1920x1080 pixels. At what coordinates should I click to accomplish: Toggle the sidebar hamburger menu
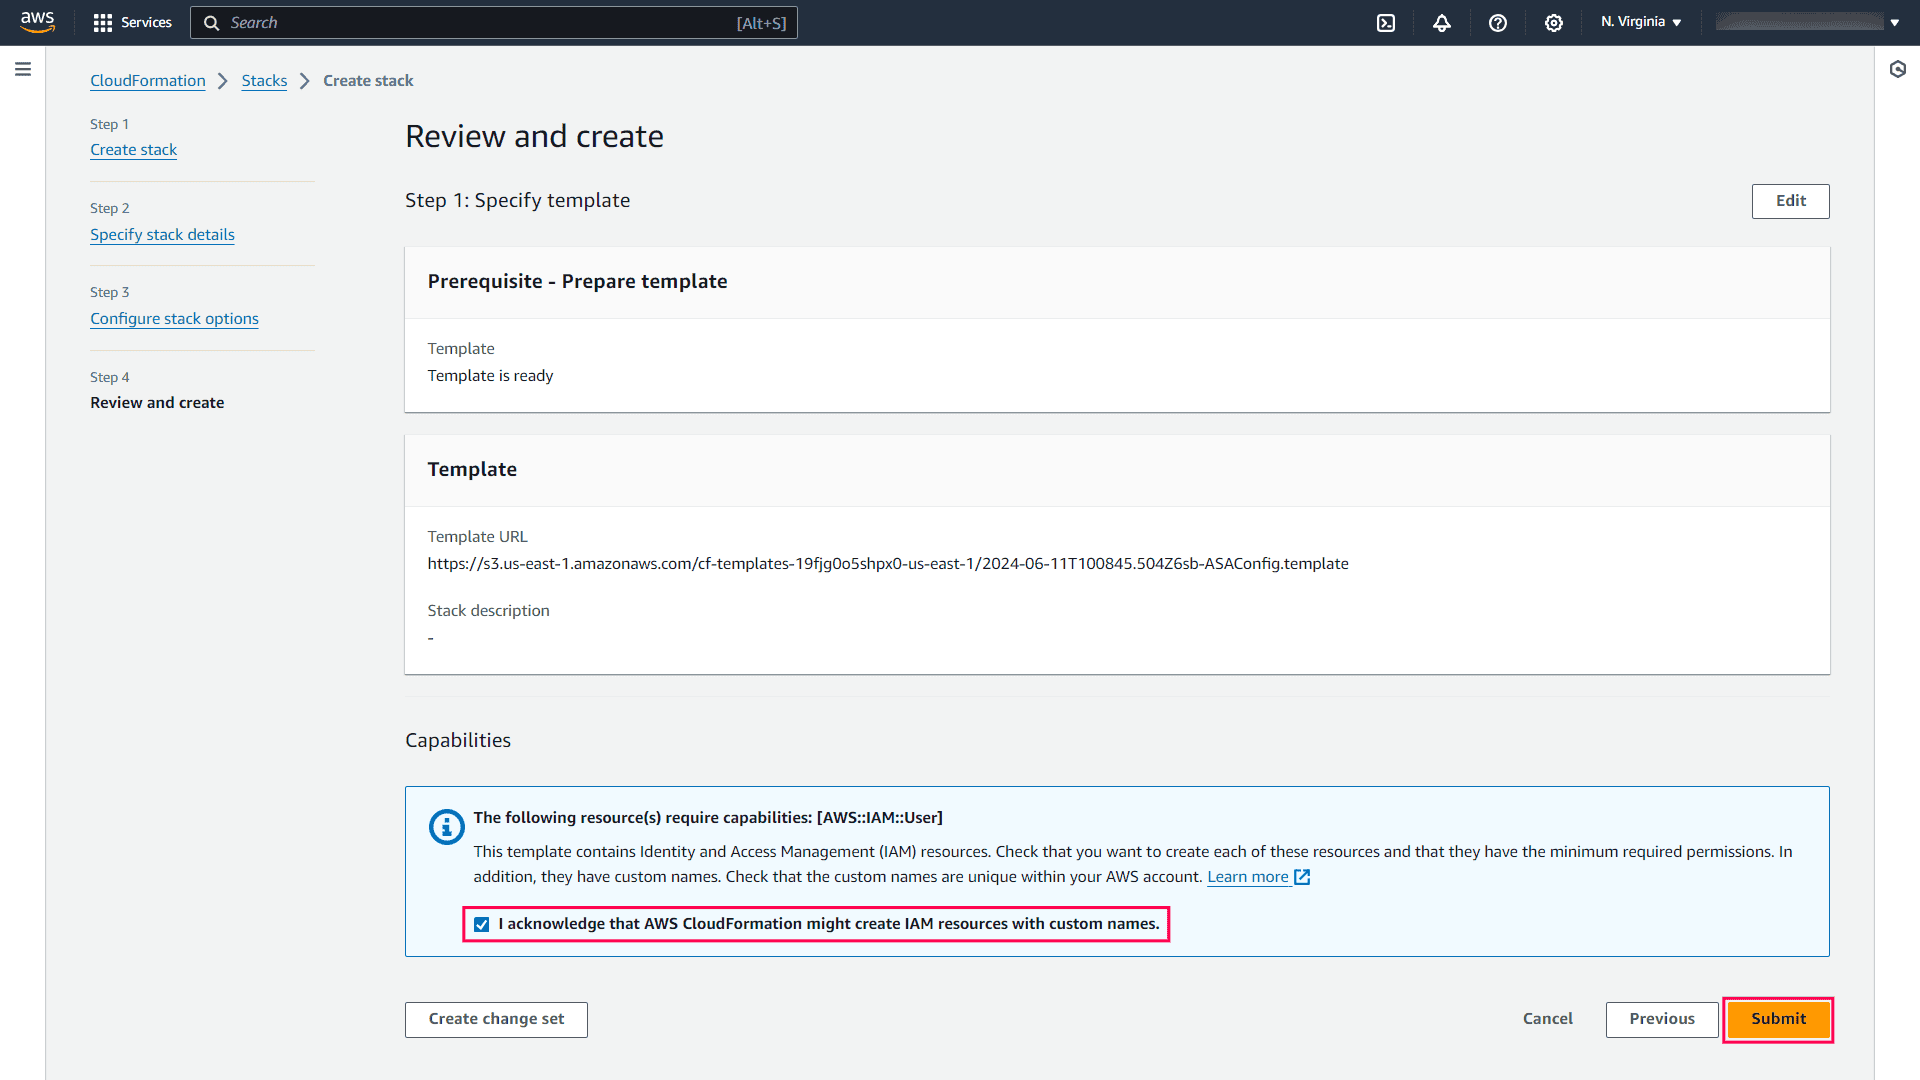pos(23,69)
